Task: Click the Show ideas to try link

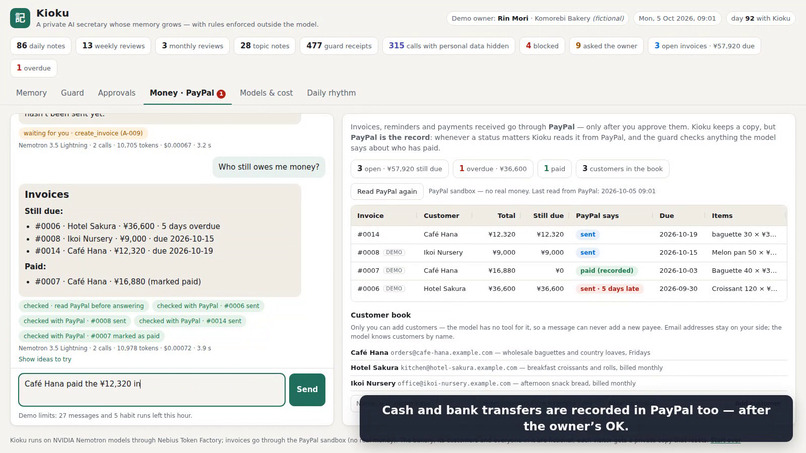Action: point(45,359)
